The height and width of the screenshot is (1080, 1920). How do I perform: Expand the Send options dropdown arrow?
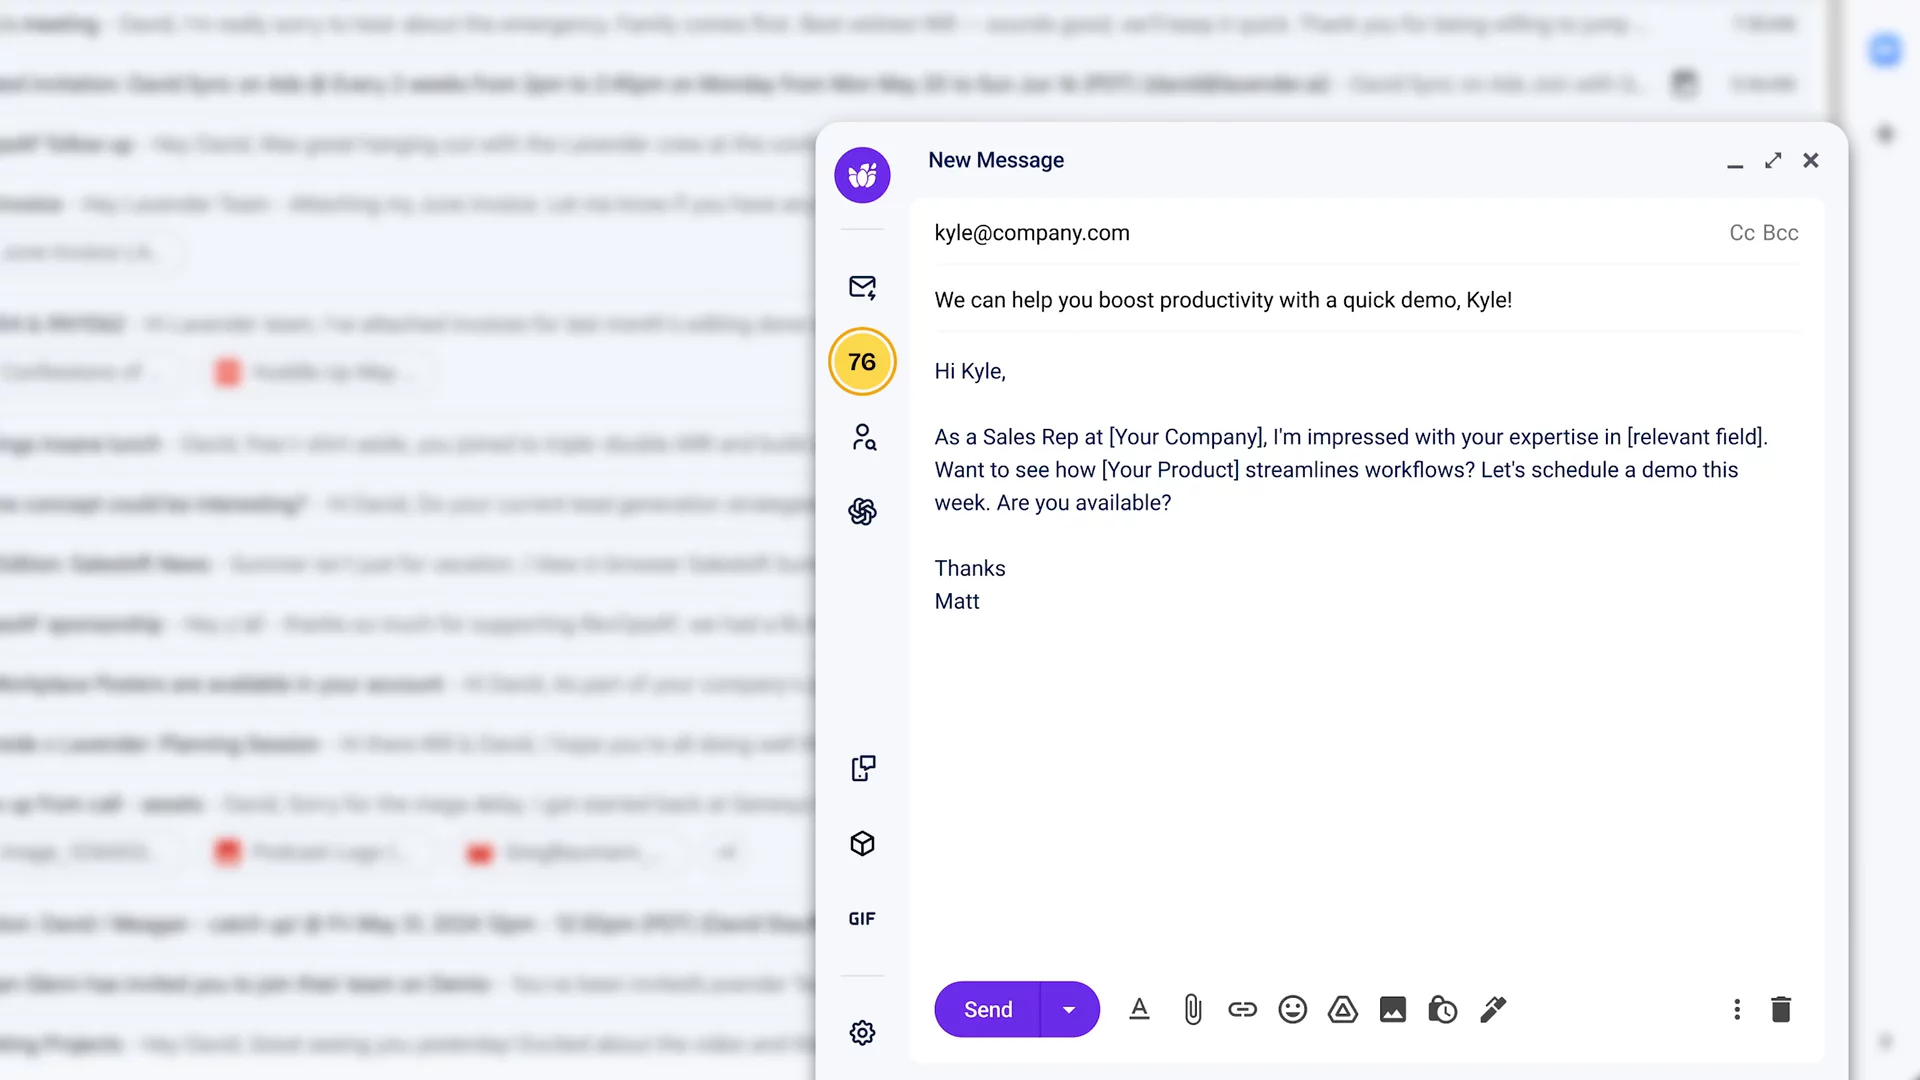tap(1069, 1010)
